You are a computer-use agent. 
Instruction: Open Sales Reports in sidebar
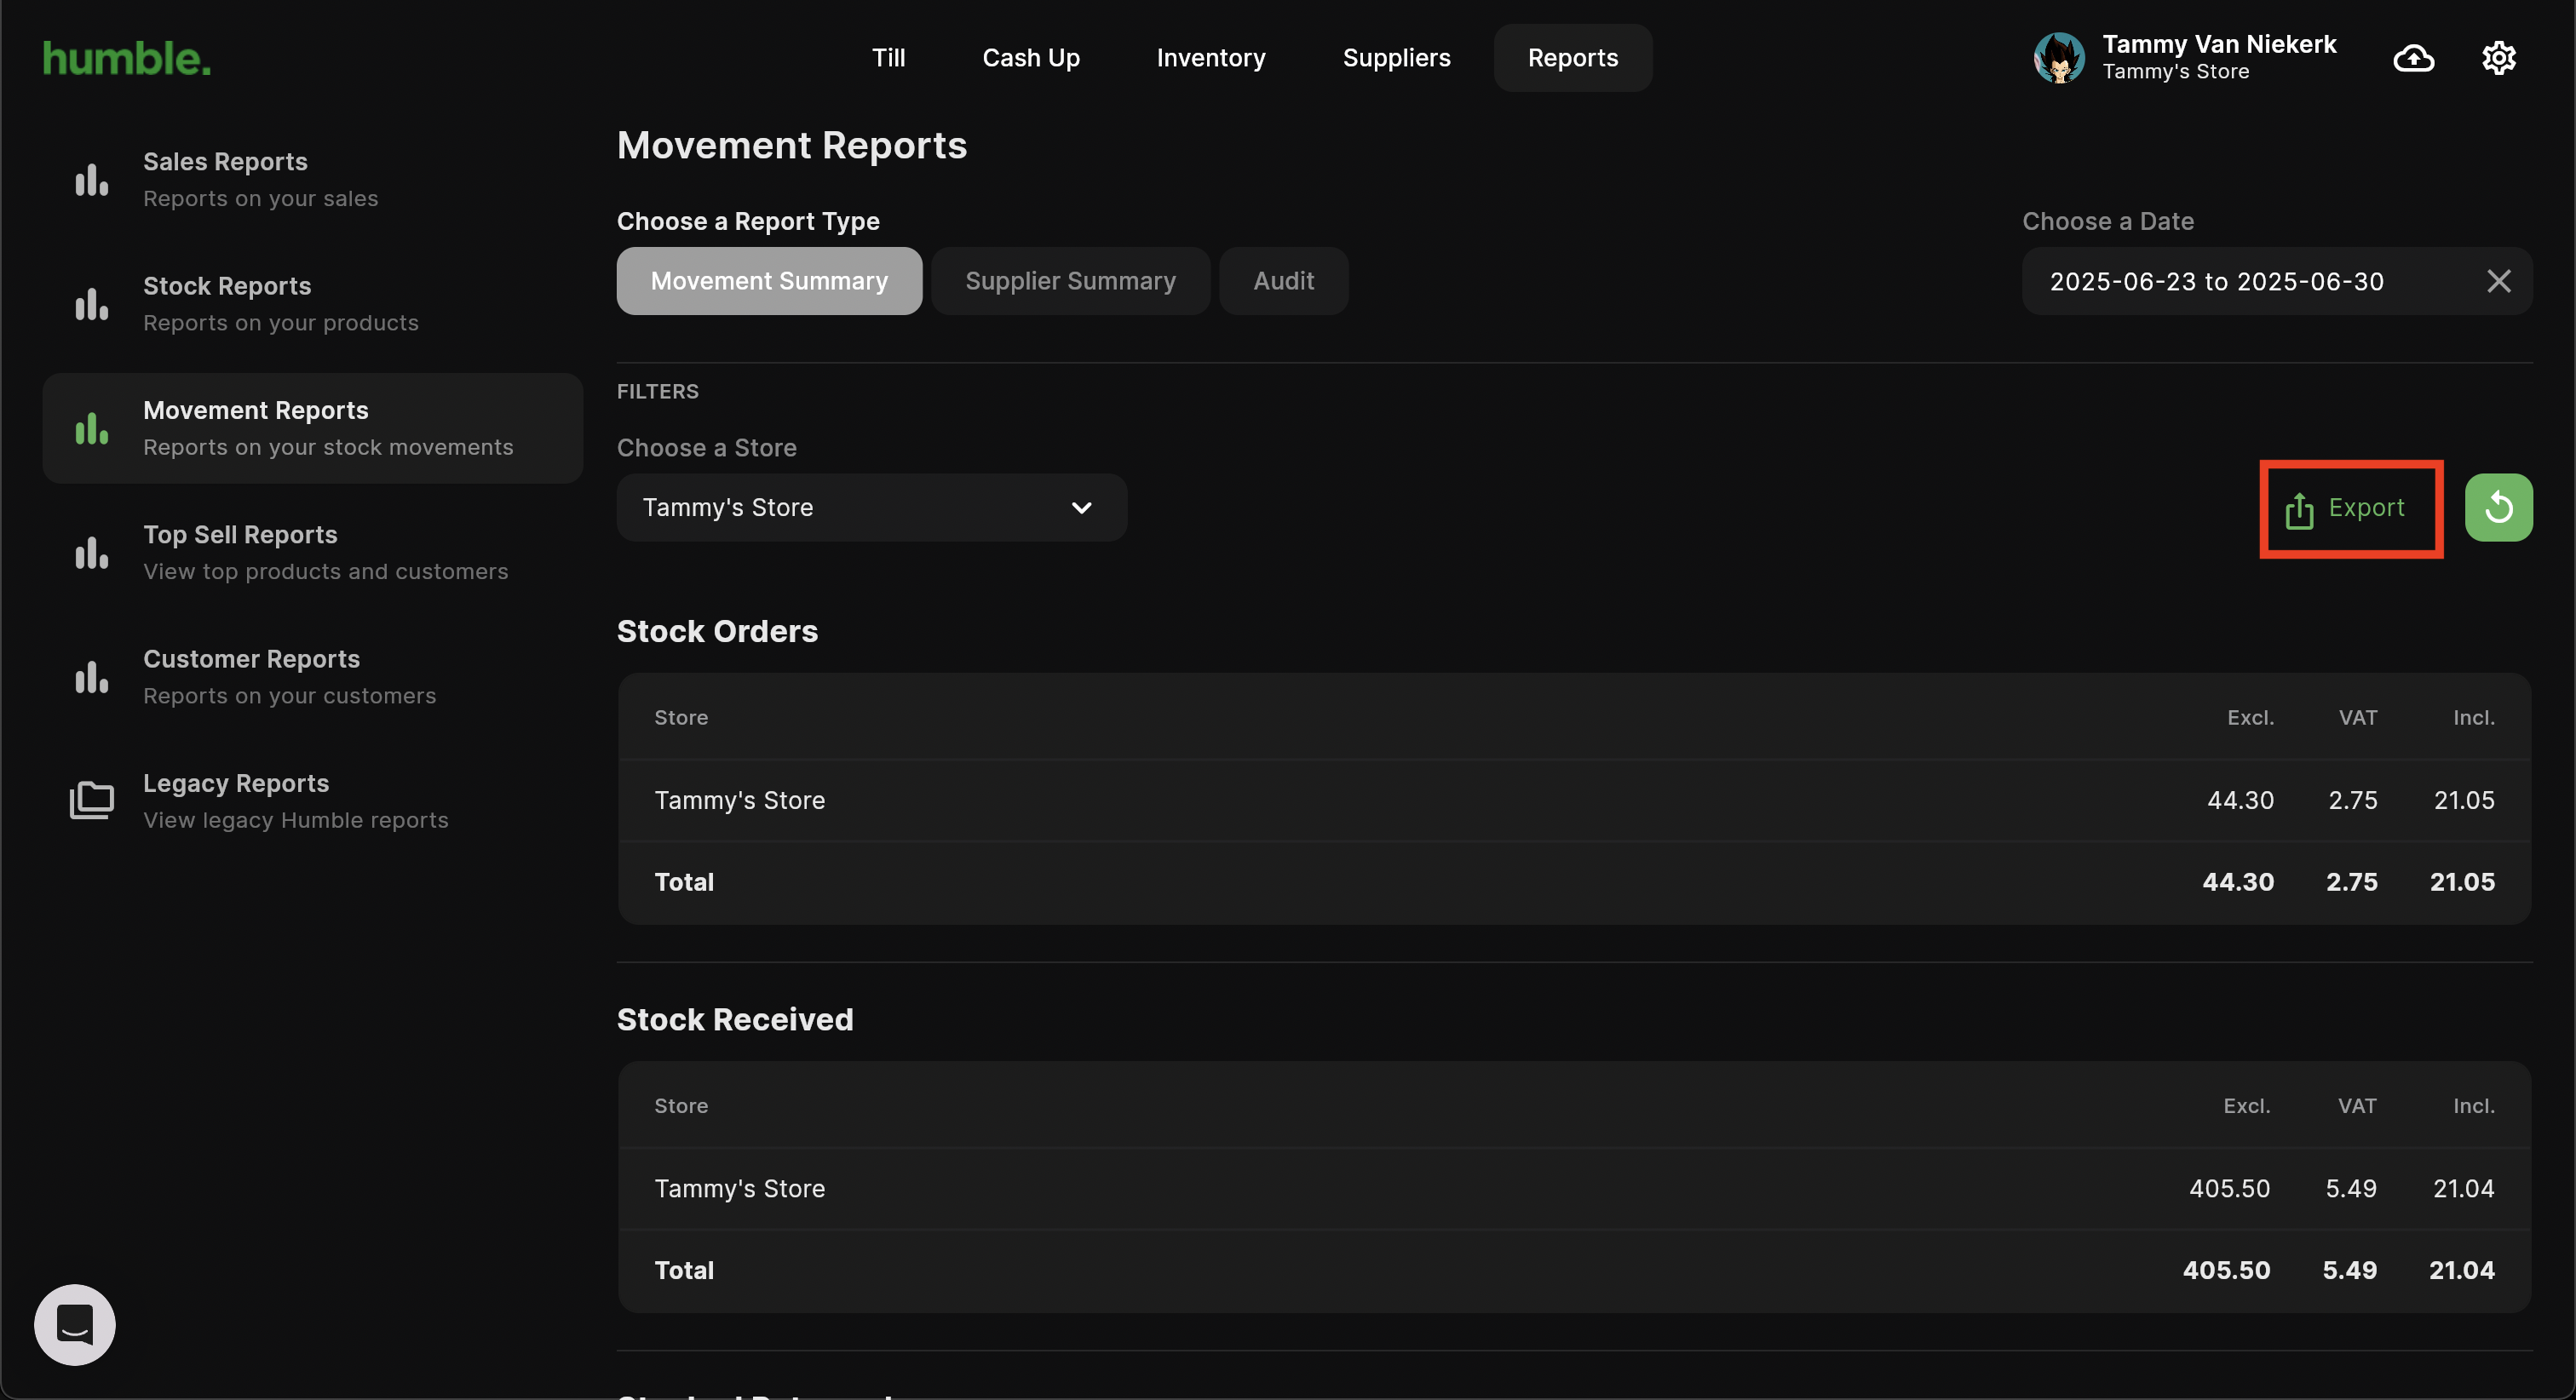tap(312, 180)
